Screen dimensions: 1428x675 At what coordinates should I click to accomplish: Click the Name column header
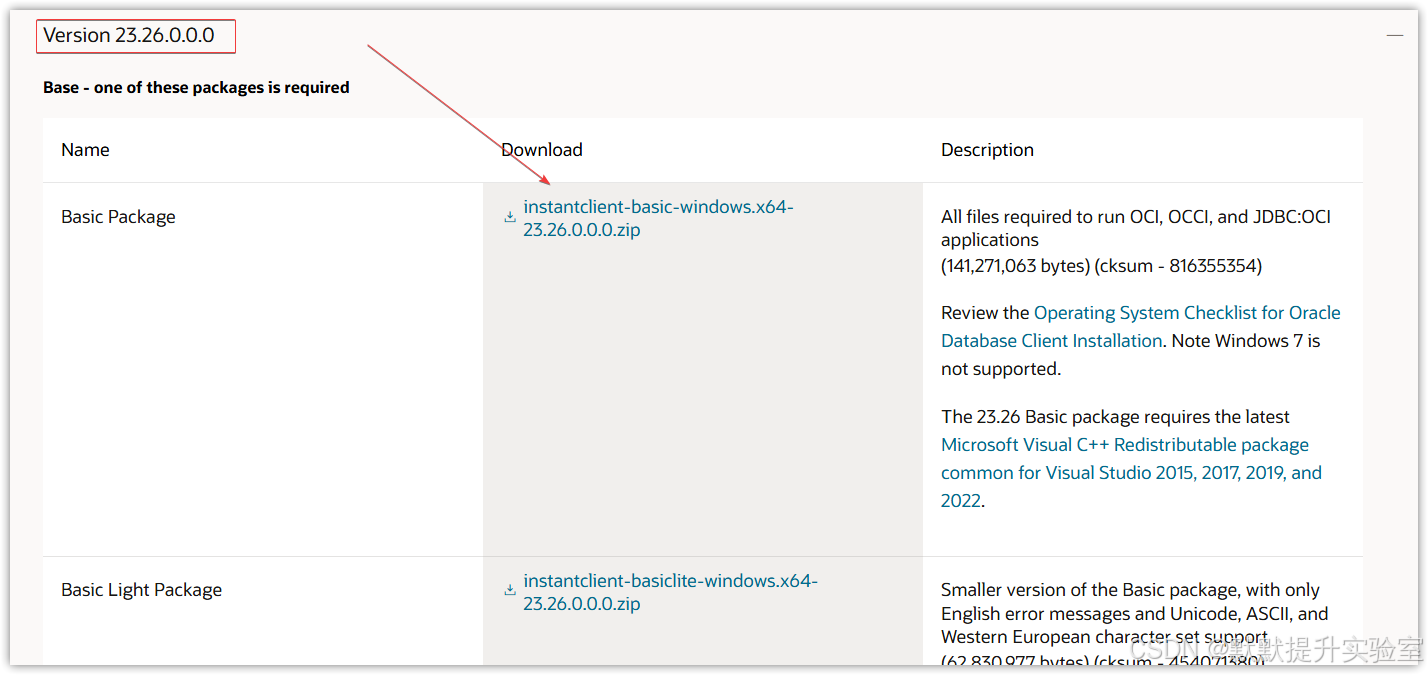85,150
